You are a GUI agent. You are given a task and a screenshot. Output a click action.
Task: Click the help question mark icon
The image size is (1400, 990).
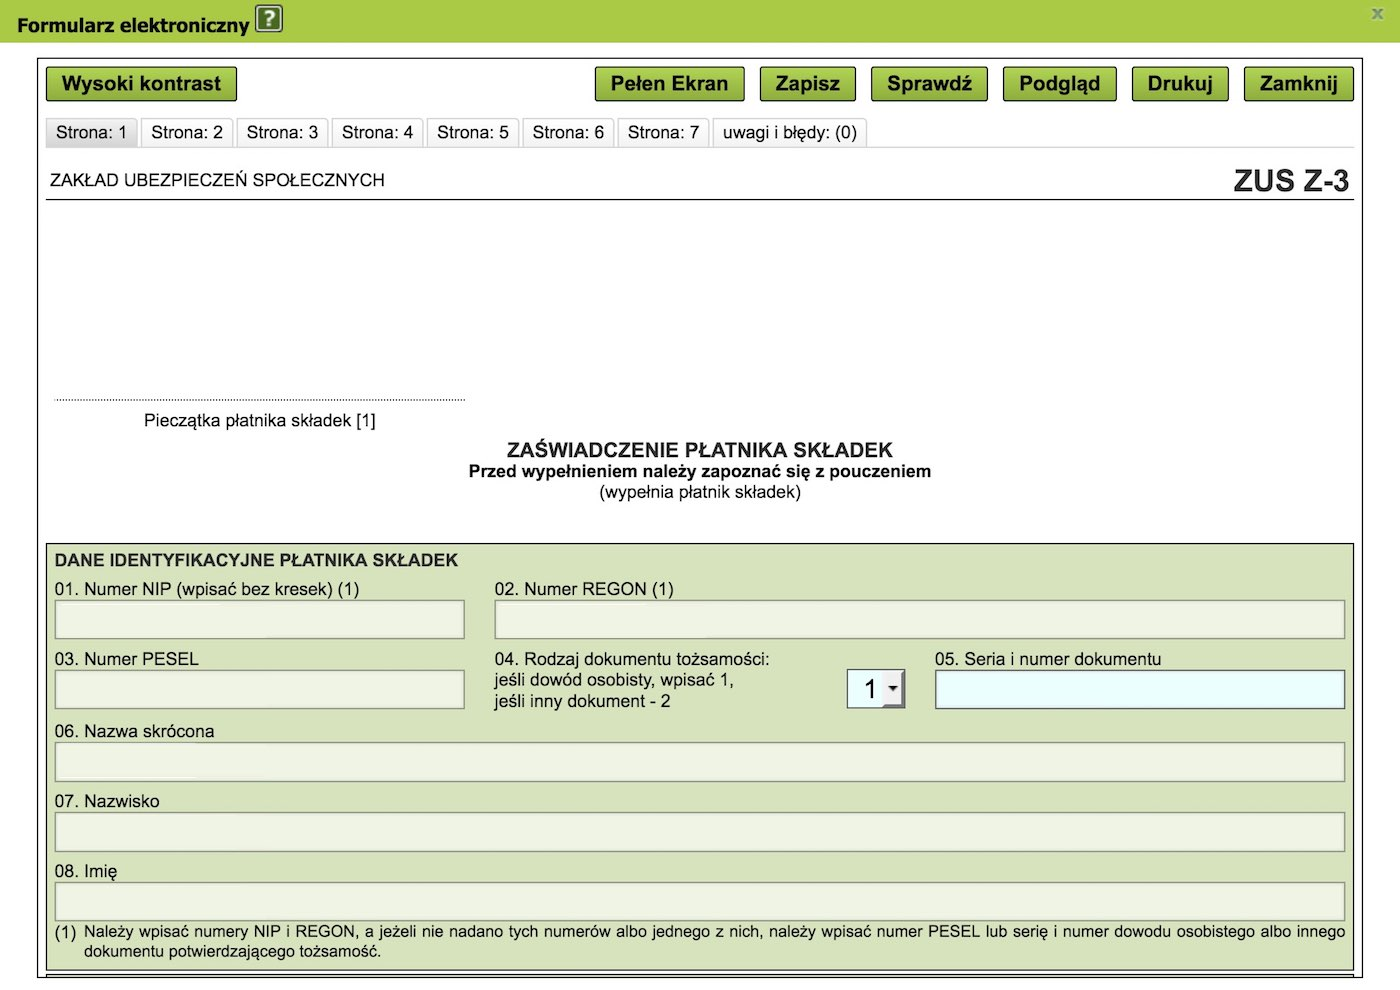point(269,19)
